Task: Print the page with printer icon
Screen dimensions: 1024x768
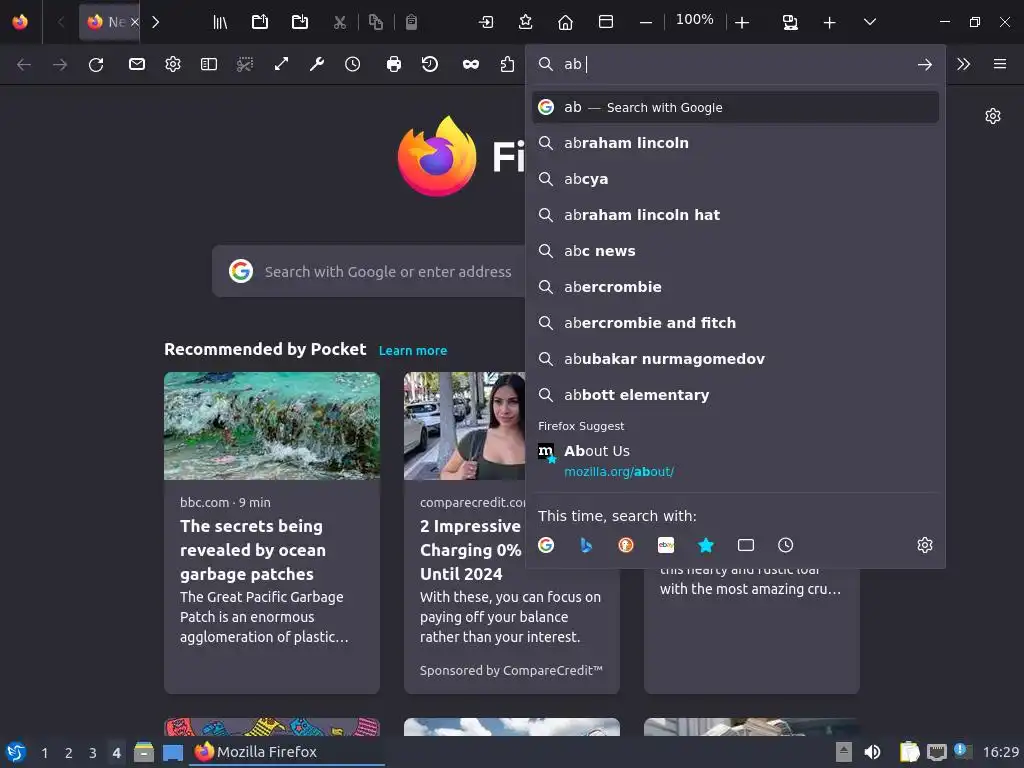Action: [394, 64]
